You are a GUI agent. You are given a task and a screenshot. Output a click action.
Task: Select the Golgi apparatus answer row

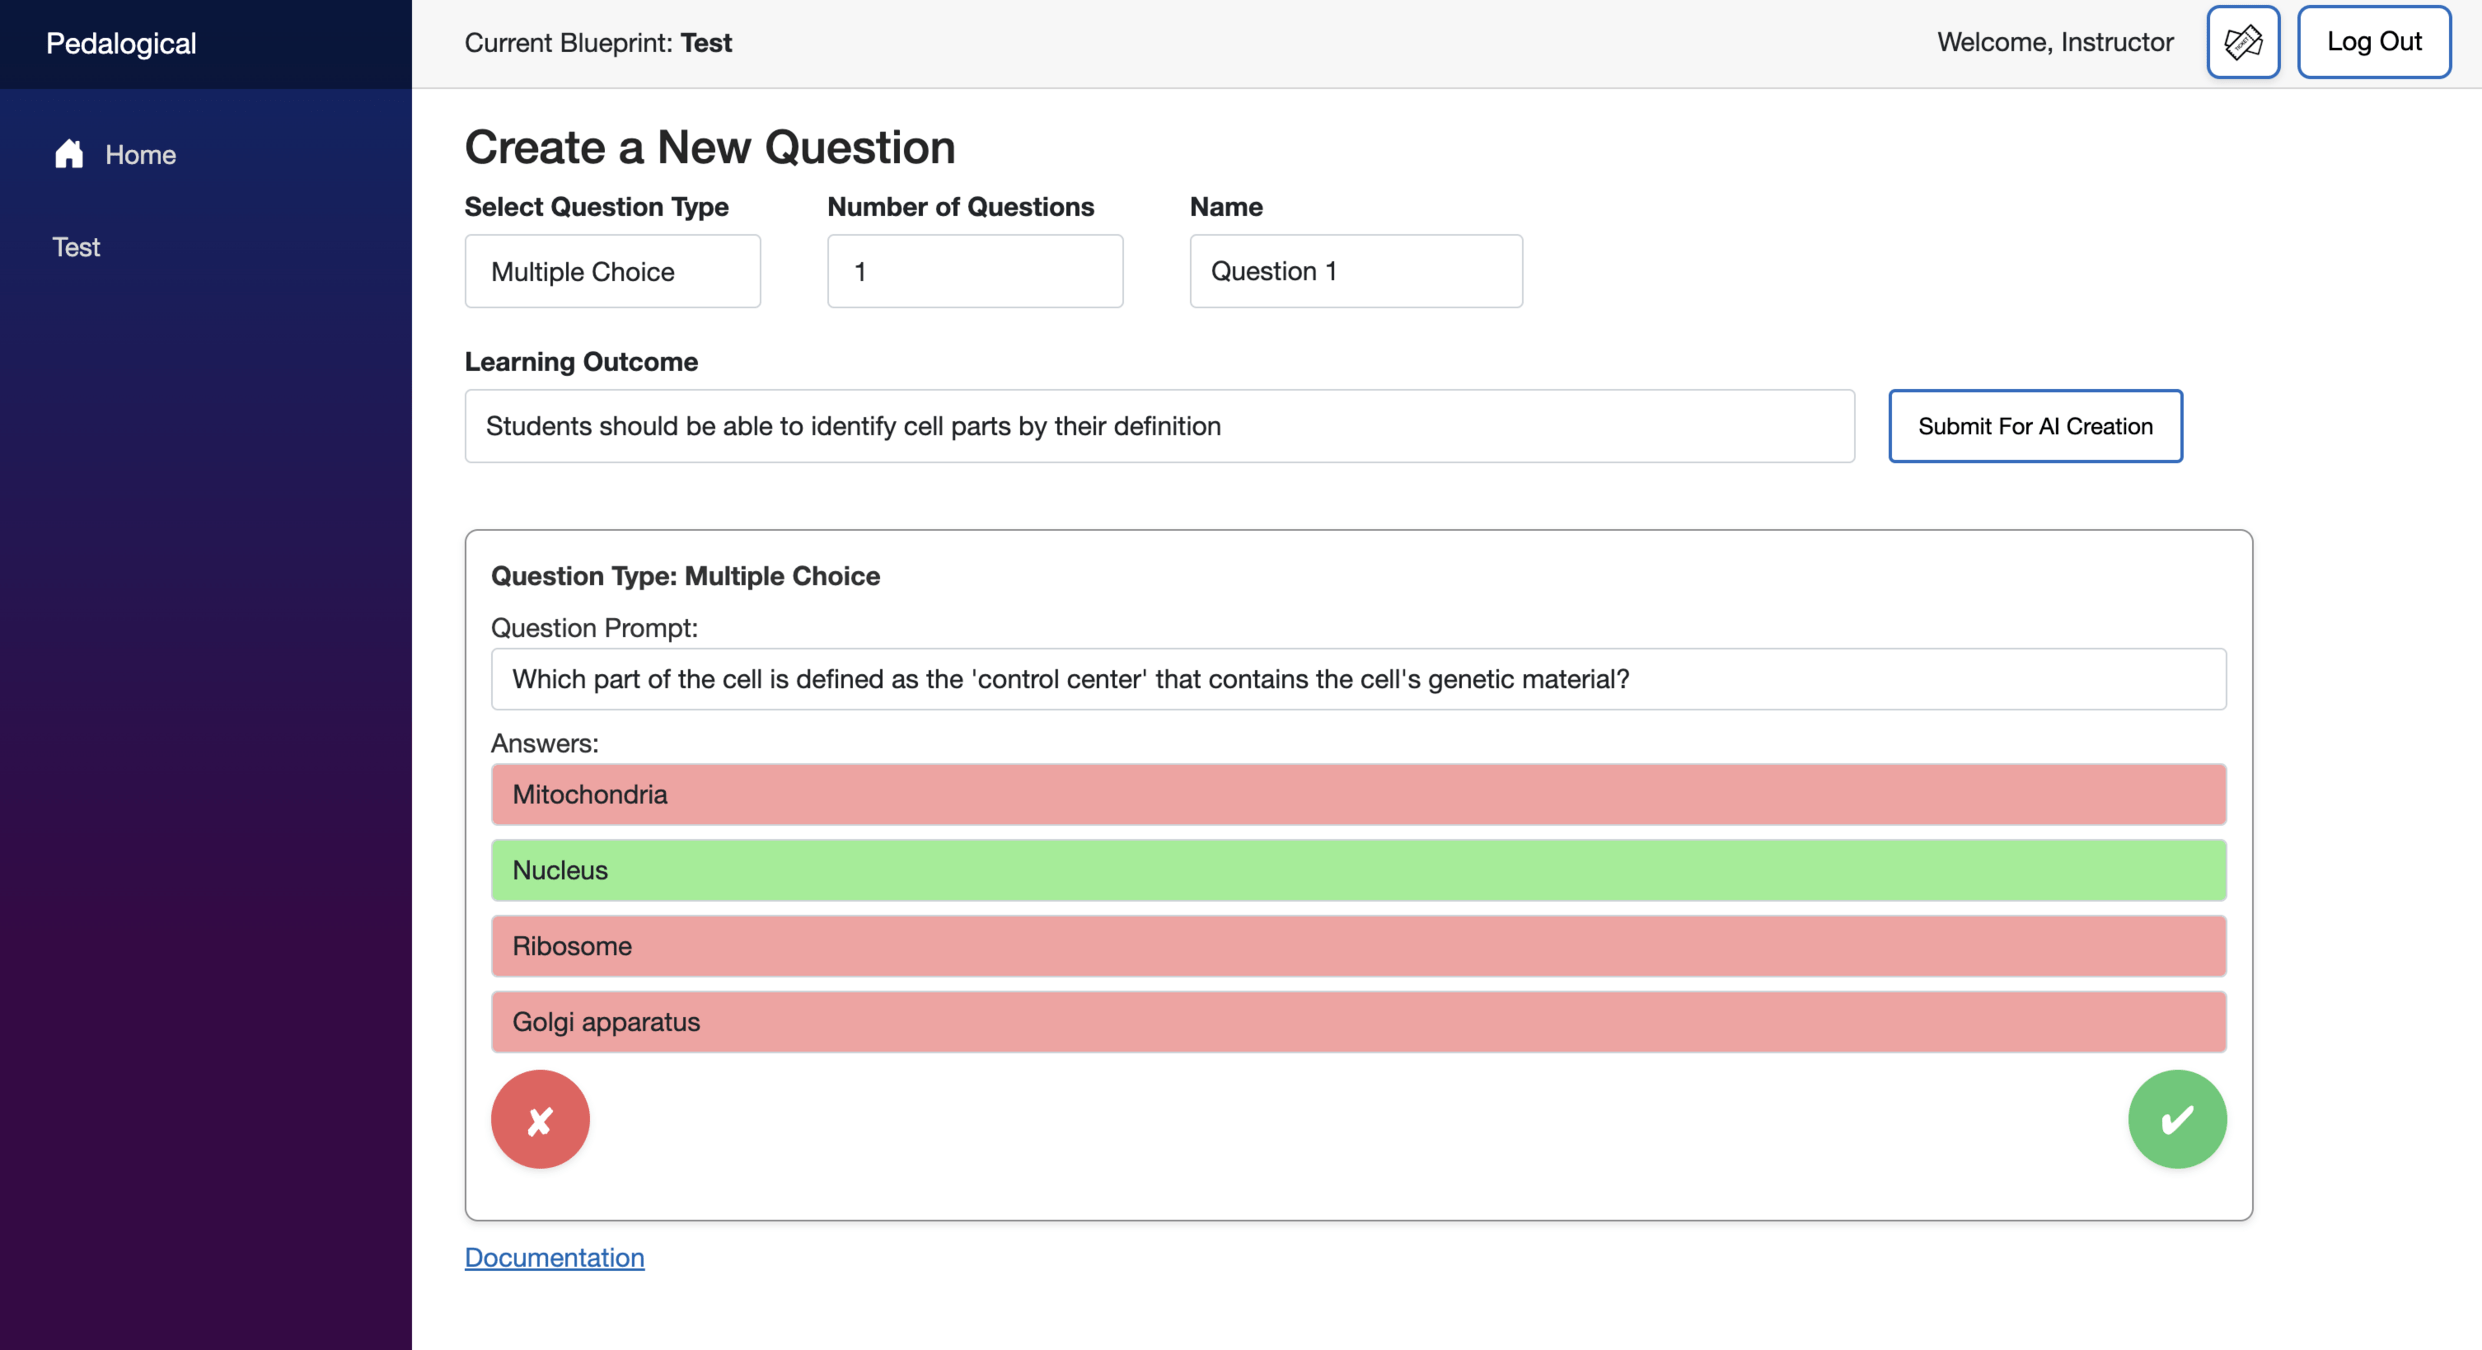tap(1358, 1022)
